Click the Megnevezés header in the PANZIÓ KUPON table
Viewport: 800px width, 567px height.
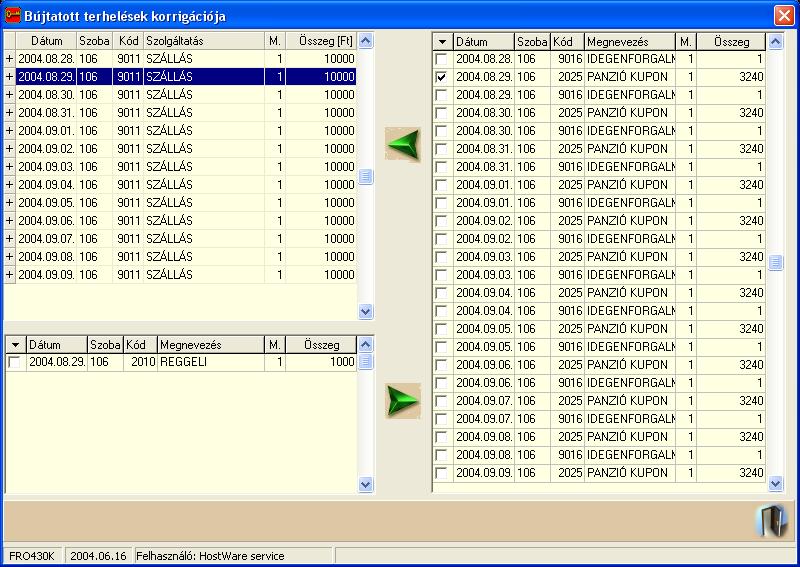click(630, 42)
